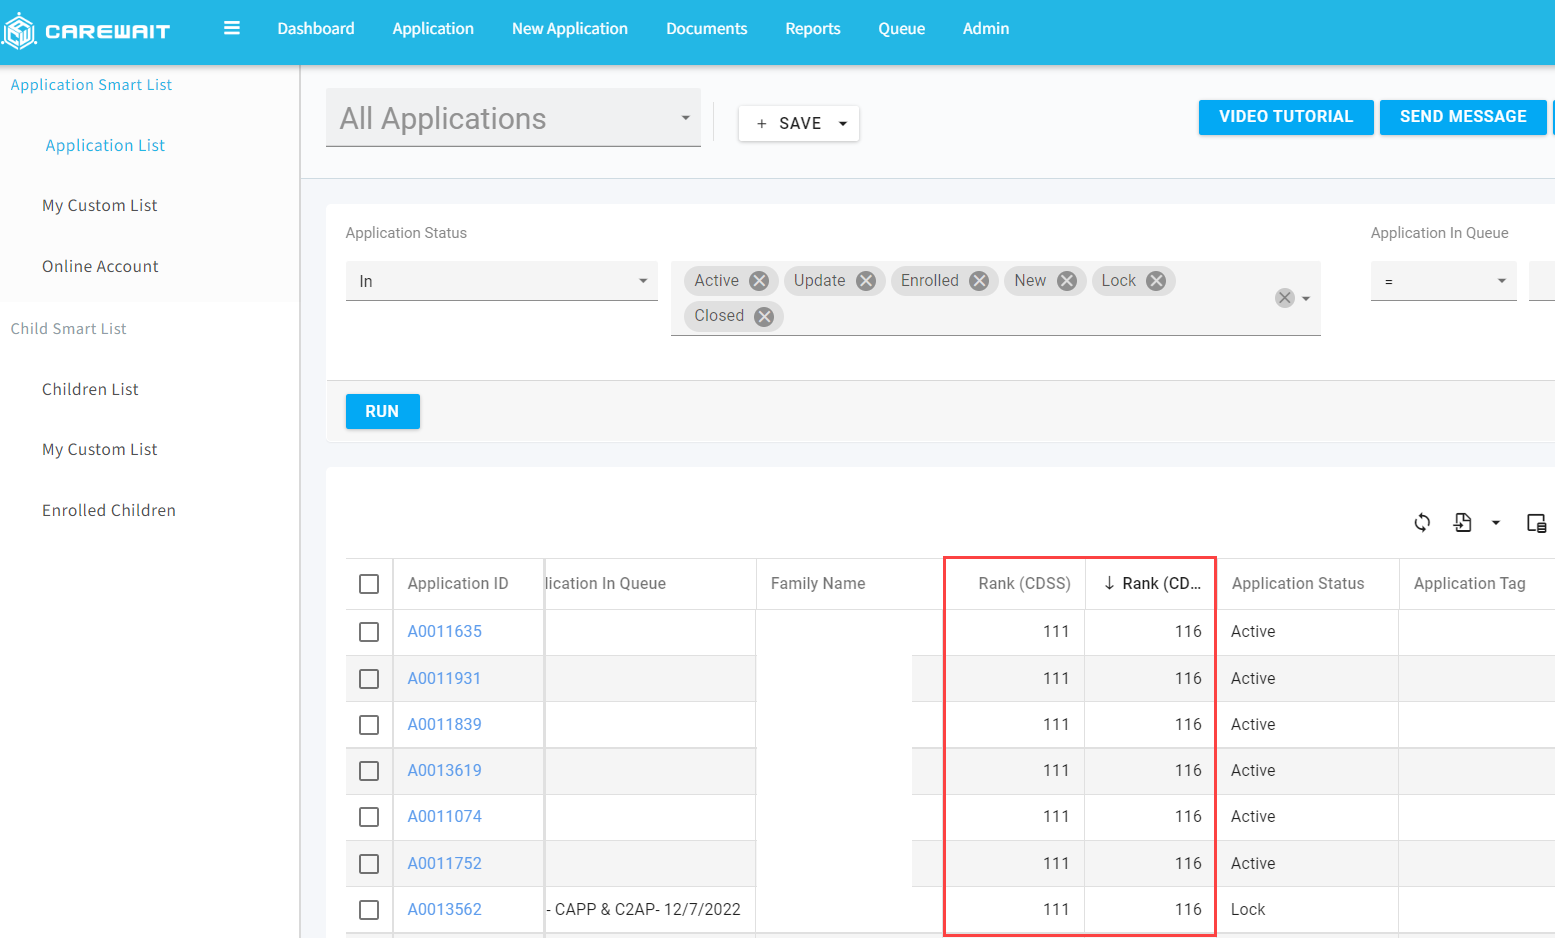
Task: Sort by the Rank (CDSS) column header
Action: pyautogui.click(x=1023, y=584)
